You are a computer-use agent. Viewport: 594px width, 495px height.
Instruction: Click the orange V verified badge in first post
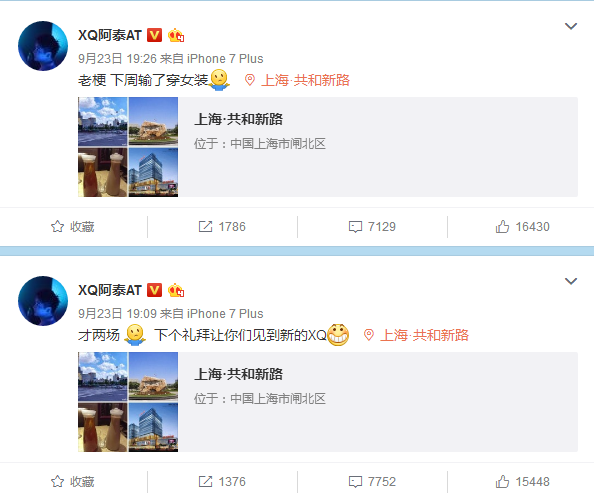click(154, 35)
